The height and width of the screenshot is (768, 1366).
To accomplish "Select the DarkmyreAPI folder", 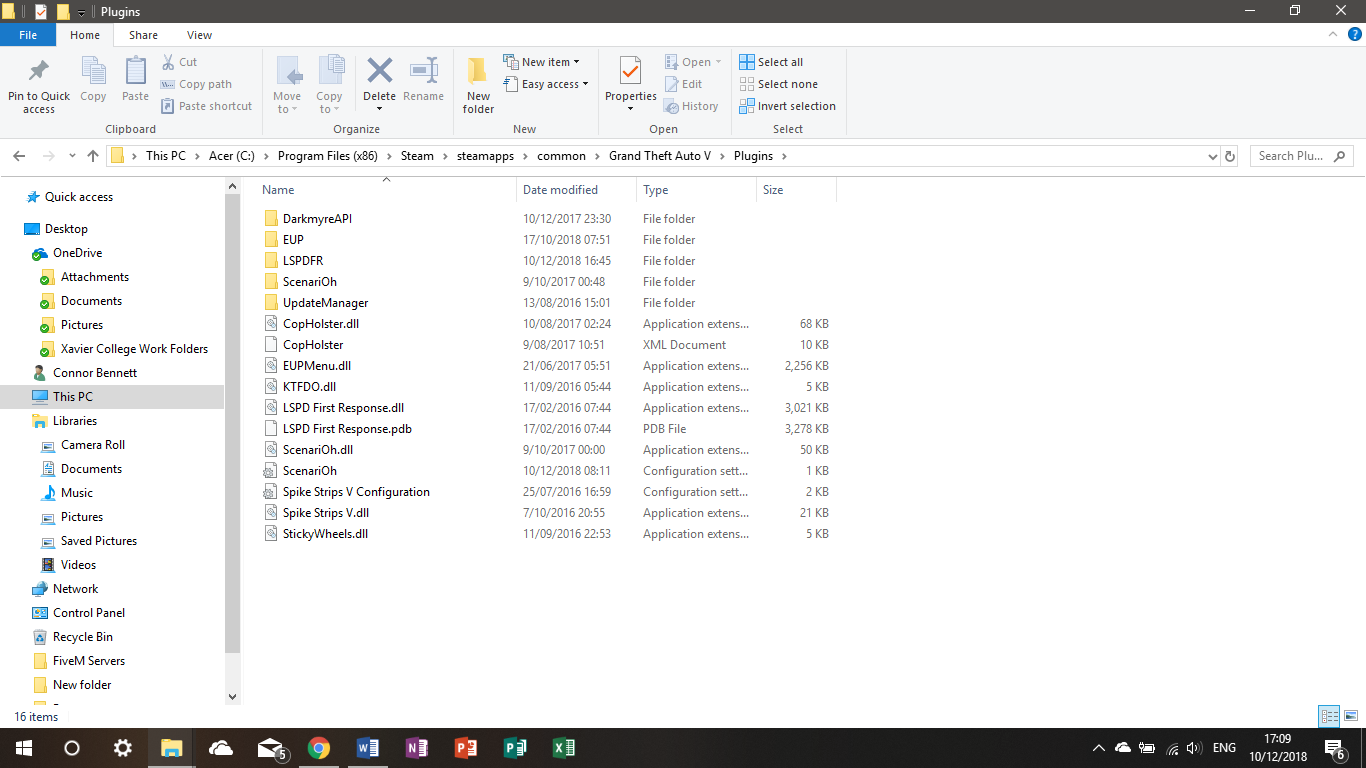I will pyautogui.click(x=317, y=219).
